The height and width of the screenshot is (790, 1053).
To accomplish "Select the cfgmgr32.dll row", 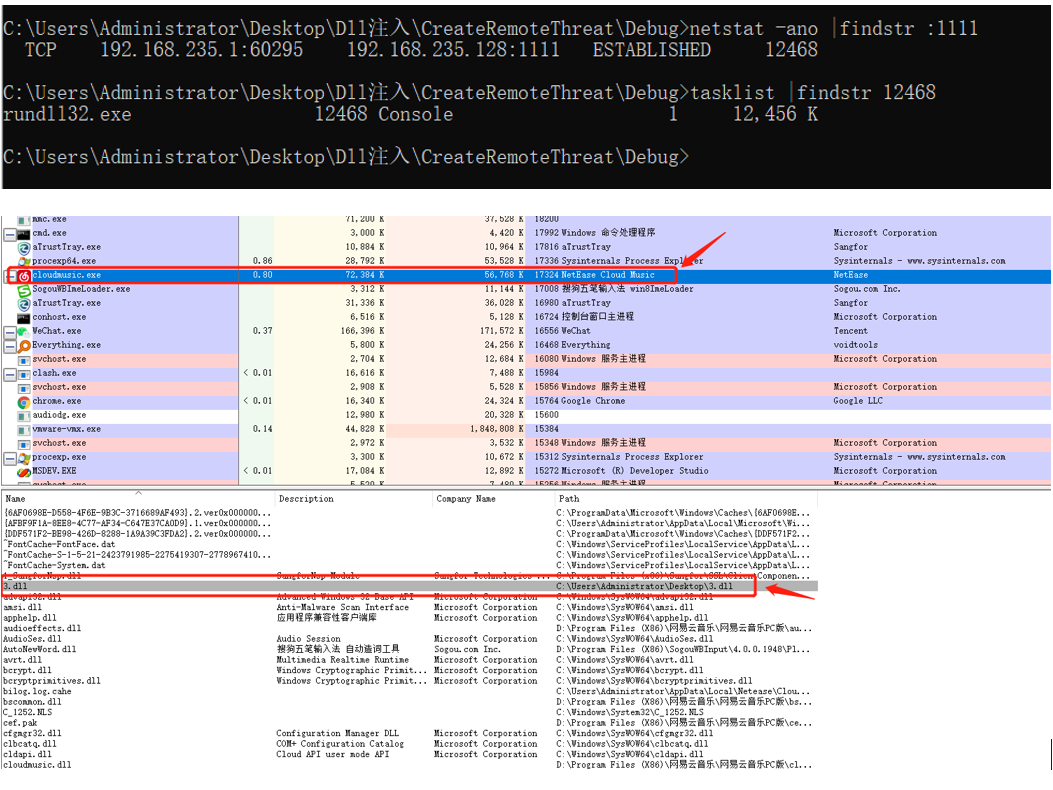I will (x=409, y=734).
